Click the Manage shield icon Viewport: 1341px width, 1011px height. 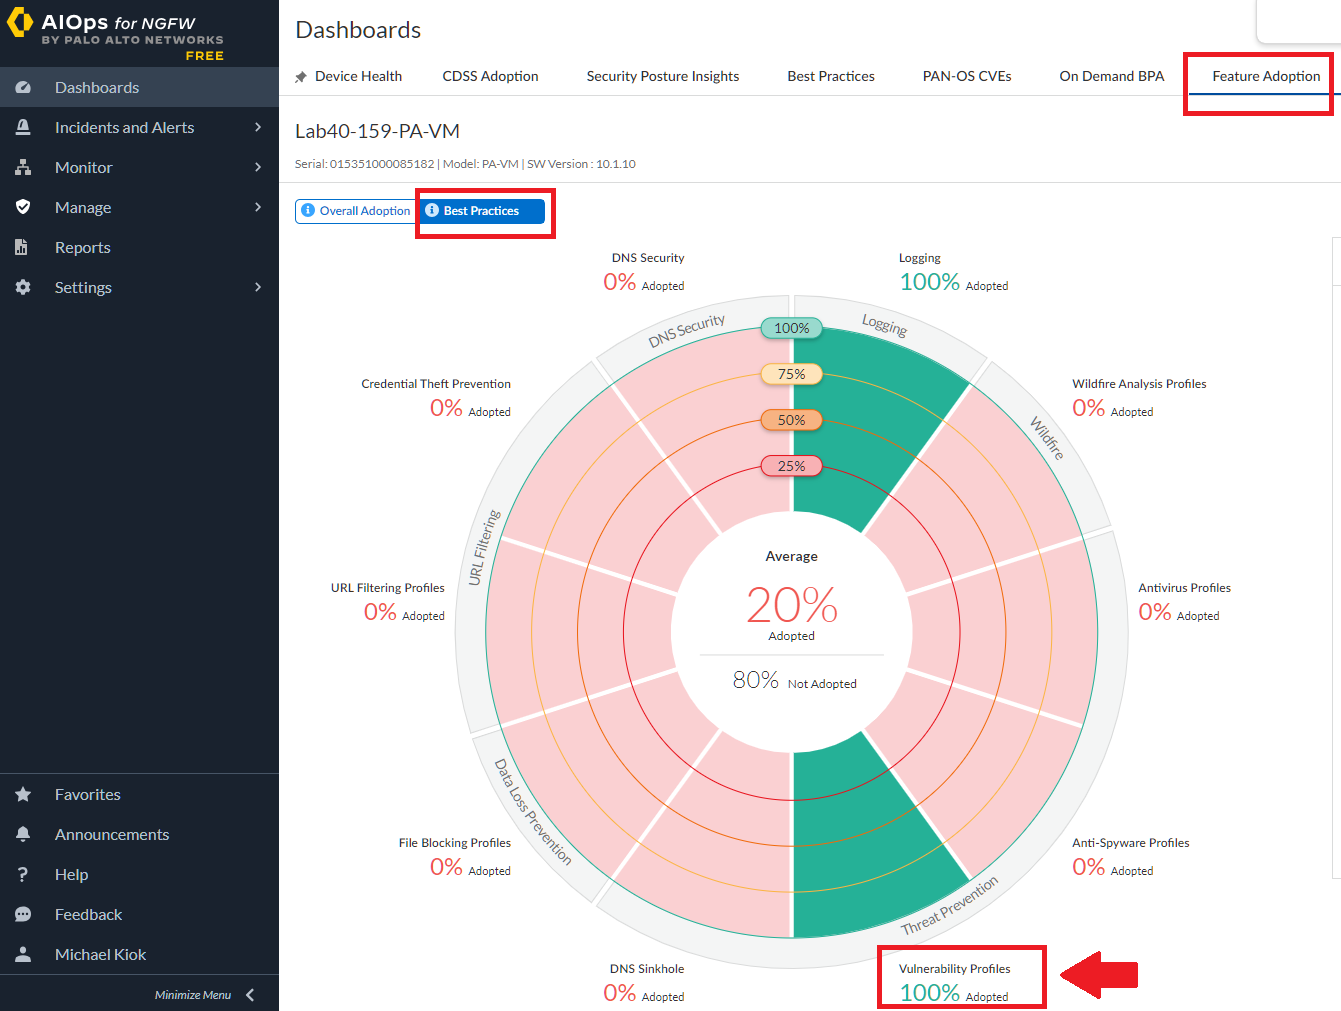click(23, 208)
